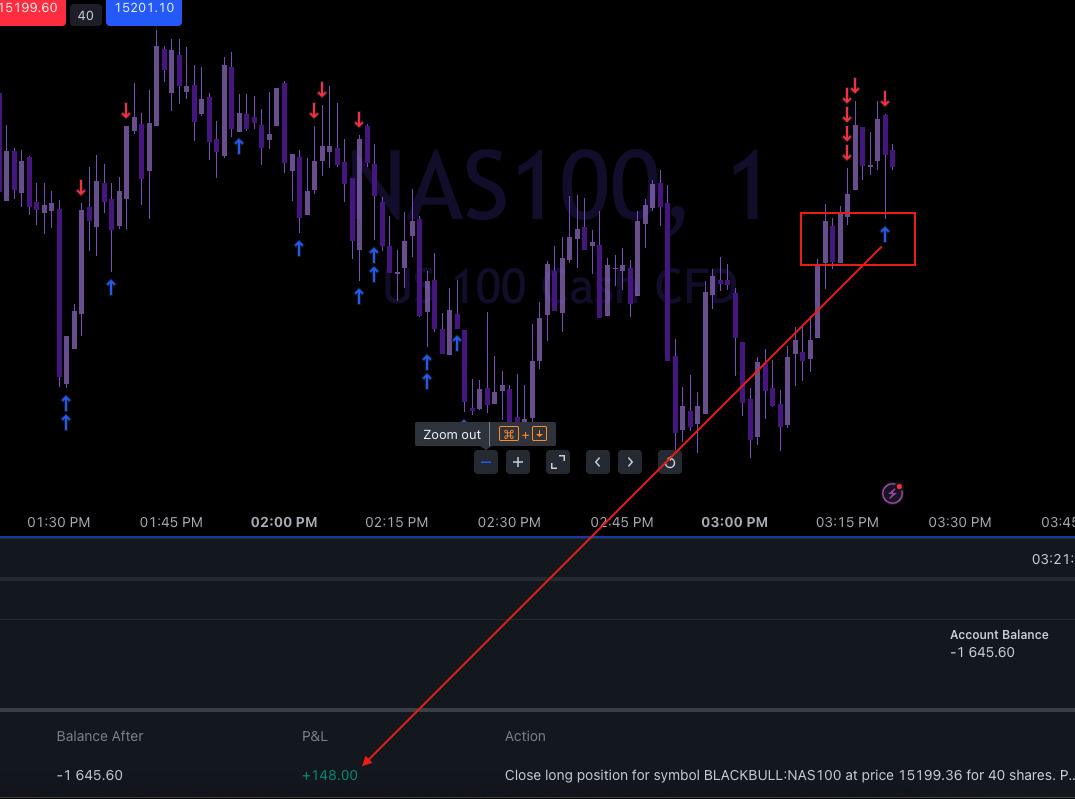Reset the chart view with the circular arrow
This screenshot has width=1075, height=799.
[x=669, y=462]
